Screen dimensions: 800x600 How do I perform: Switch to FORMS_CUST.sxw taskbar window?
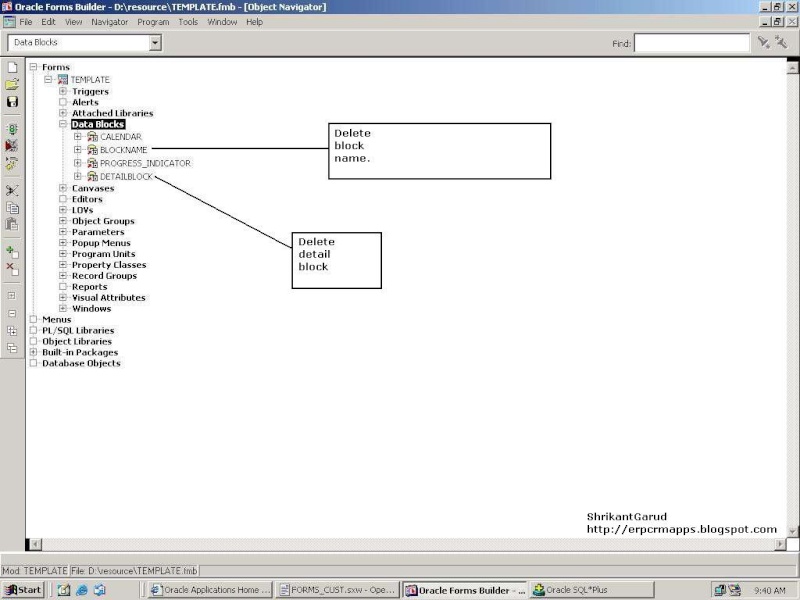coord(338,590)
